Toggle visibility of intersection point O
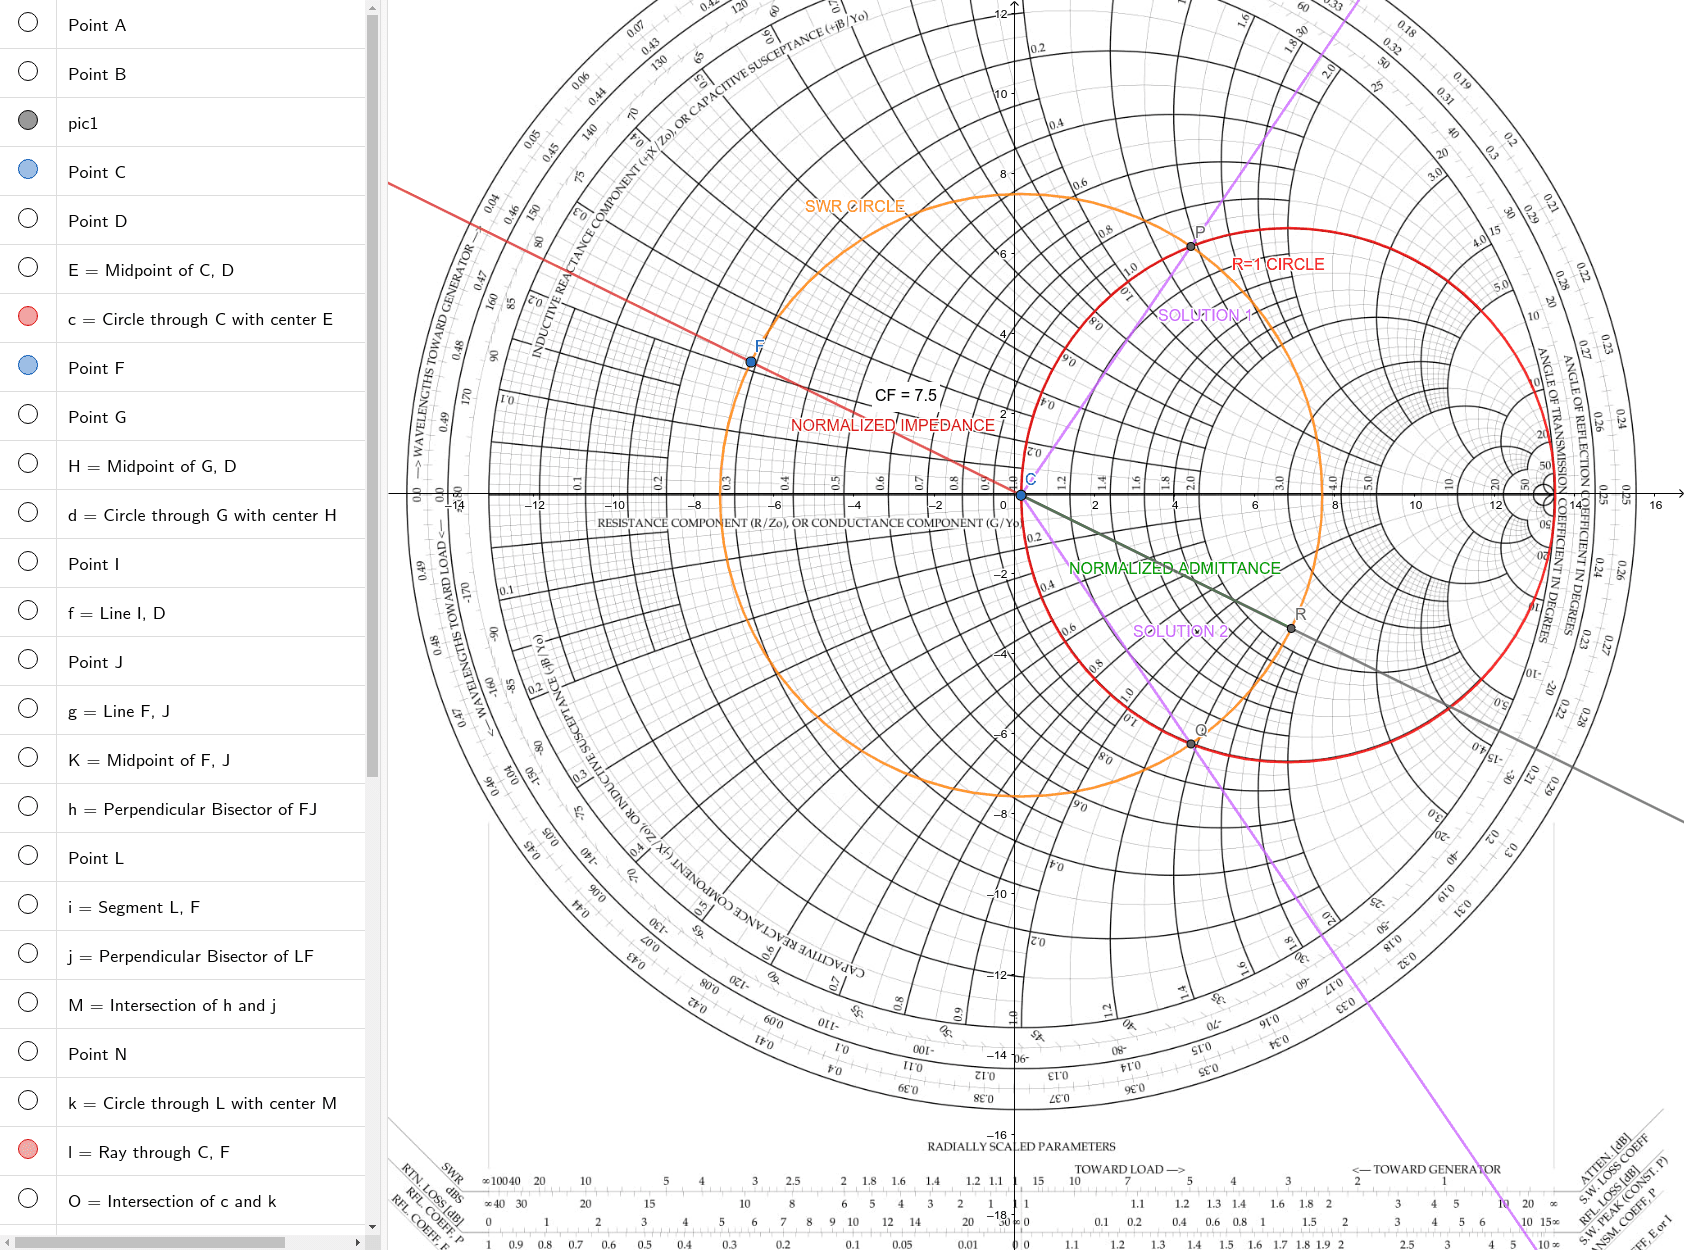 (28, 1198)
